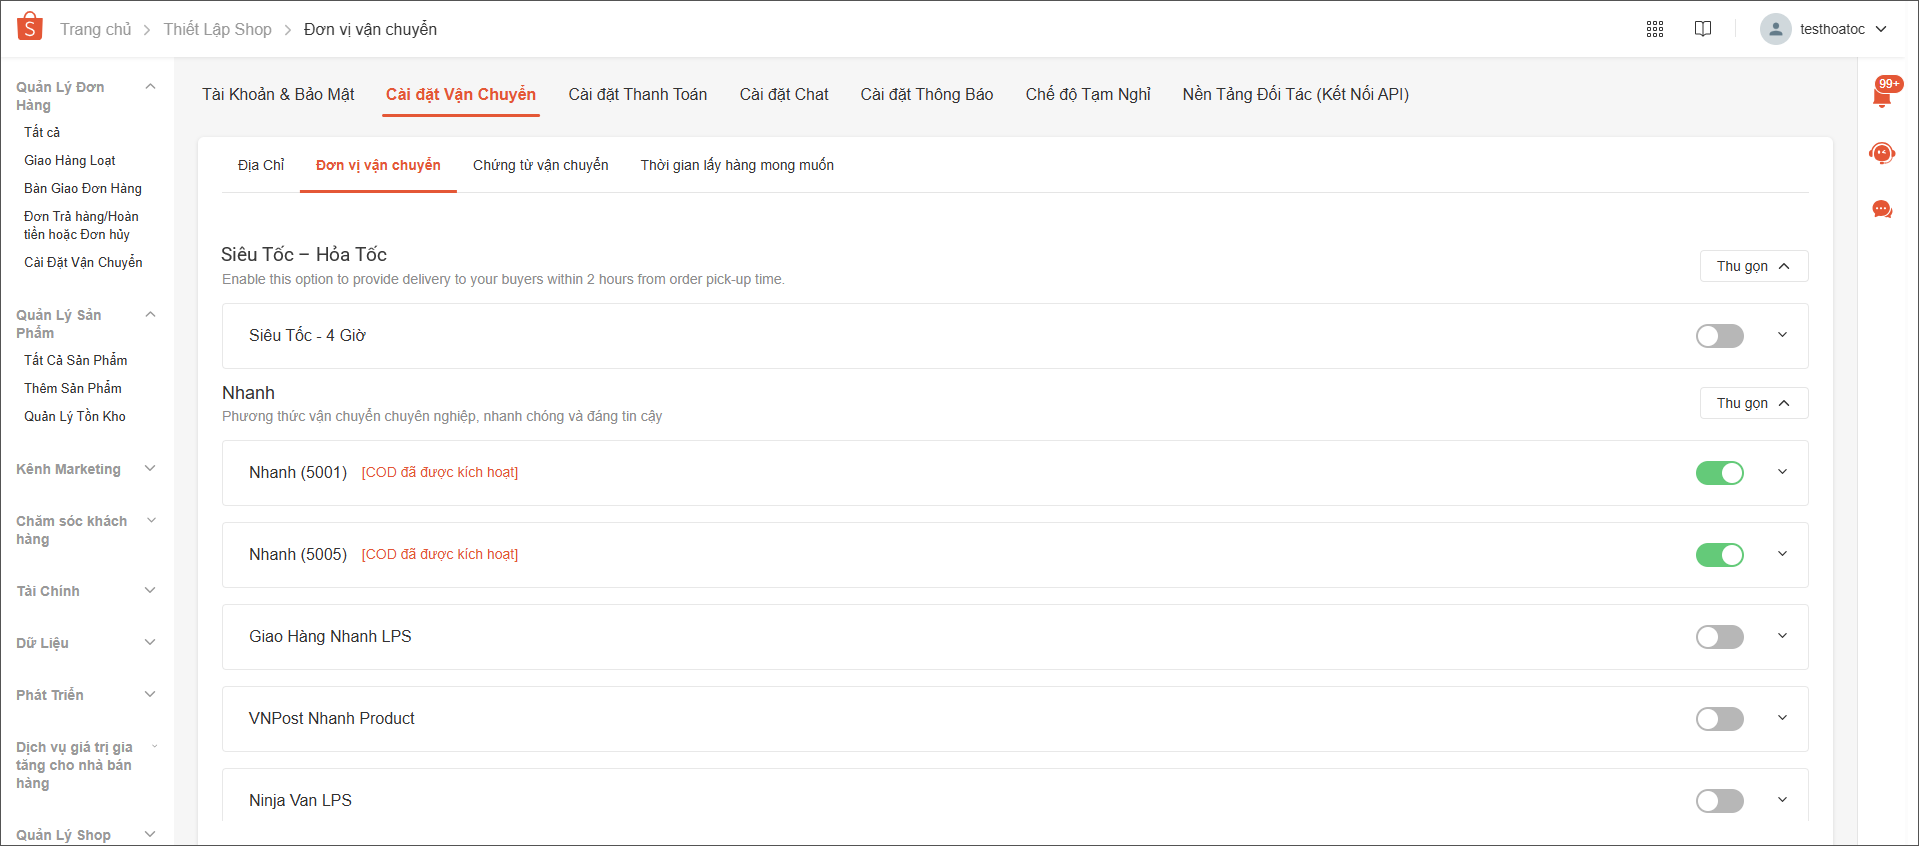Enable the VNPost Nhanh Product toggle
The image size is (1919, 846).
pos(1719,719)
